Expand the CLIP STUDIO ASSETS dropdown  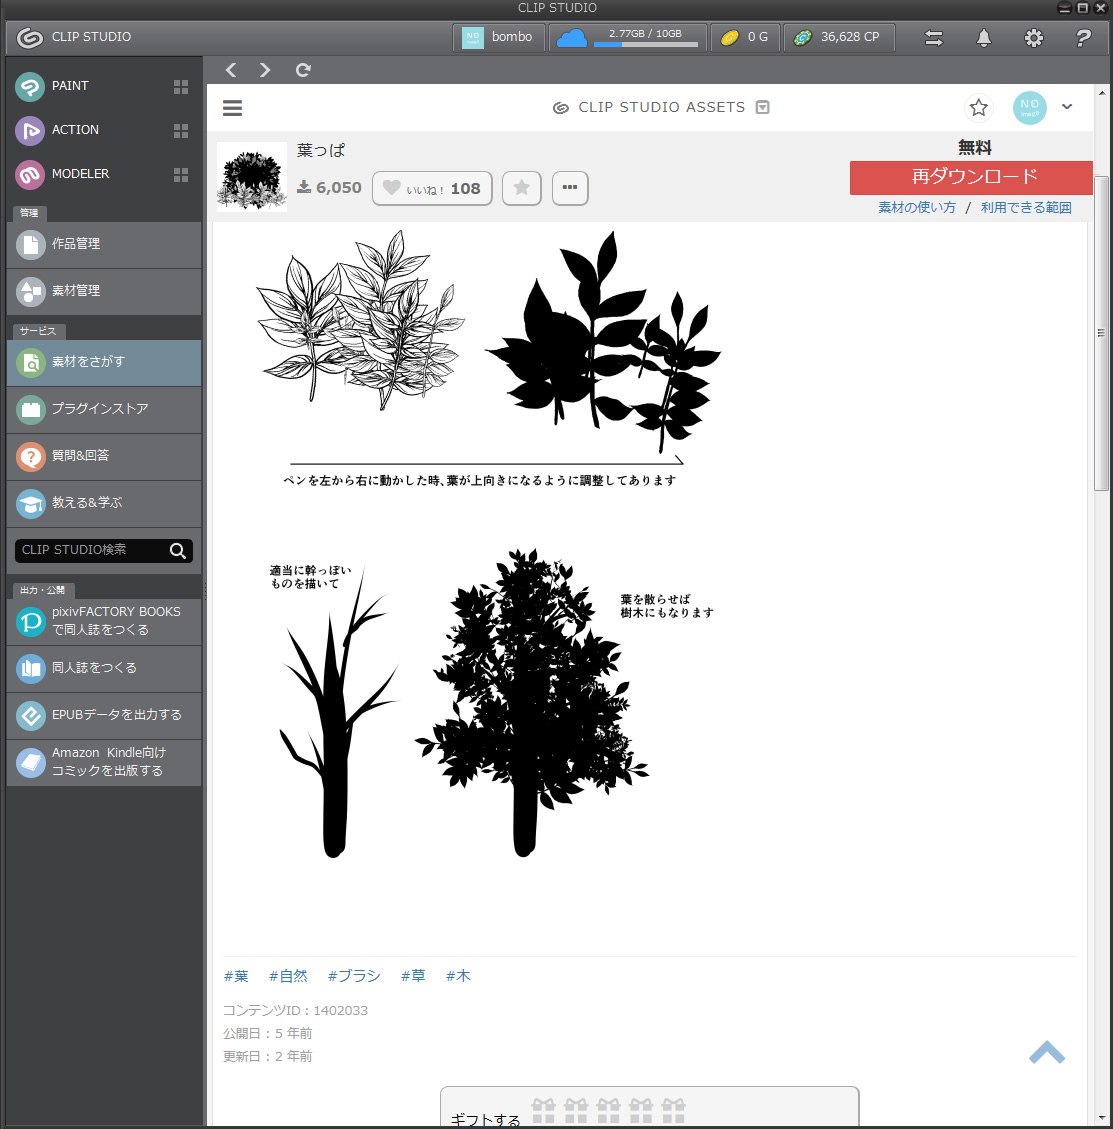point(763,108)
